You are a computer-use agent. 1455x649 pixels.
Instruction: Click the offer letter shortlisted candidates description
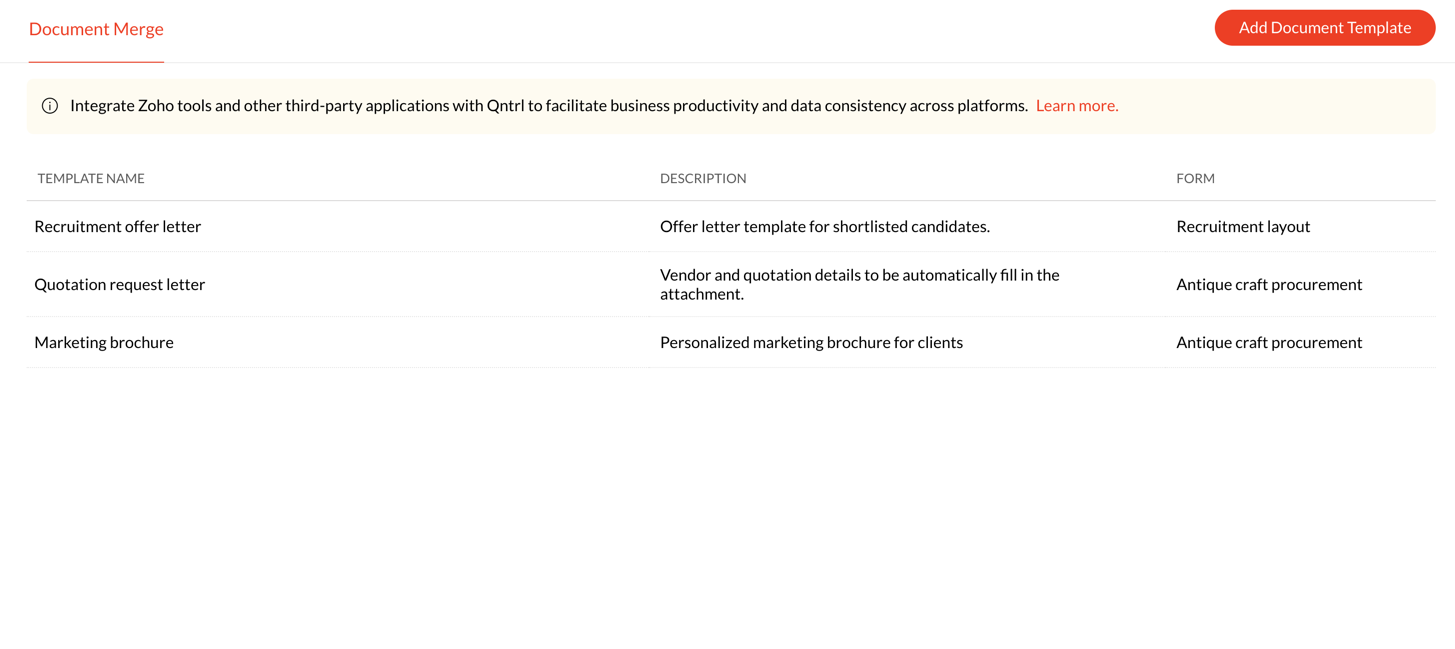coord(824,227)
